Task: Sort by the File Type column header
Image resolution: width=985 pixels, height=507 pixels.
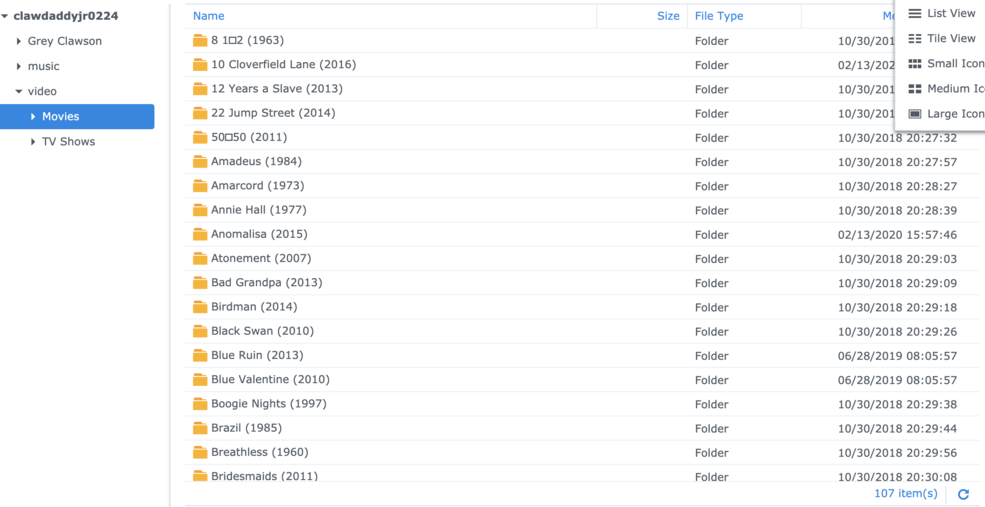Action: click(x=719, y=16)
